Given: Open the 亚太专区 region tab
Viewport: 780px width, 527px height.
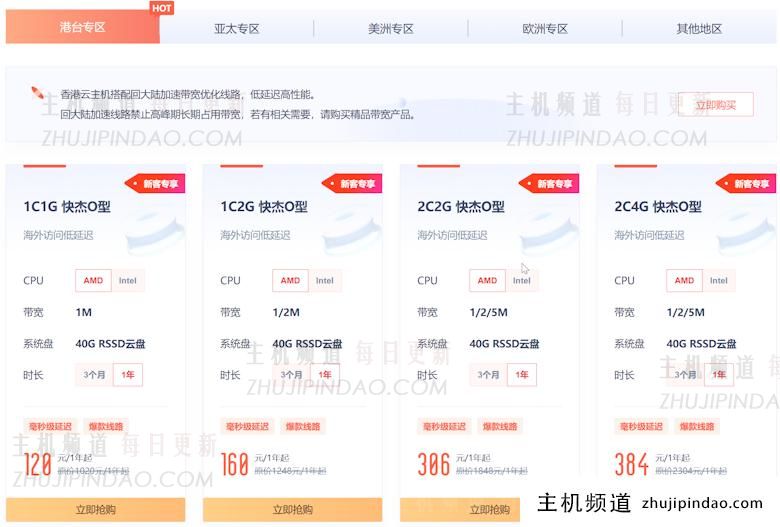Looking at the screenshot, I should pyautogui.click(x=236, y=29).
